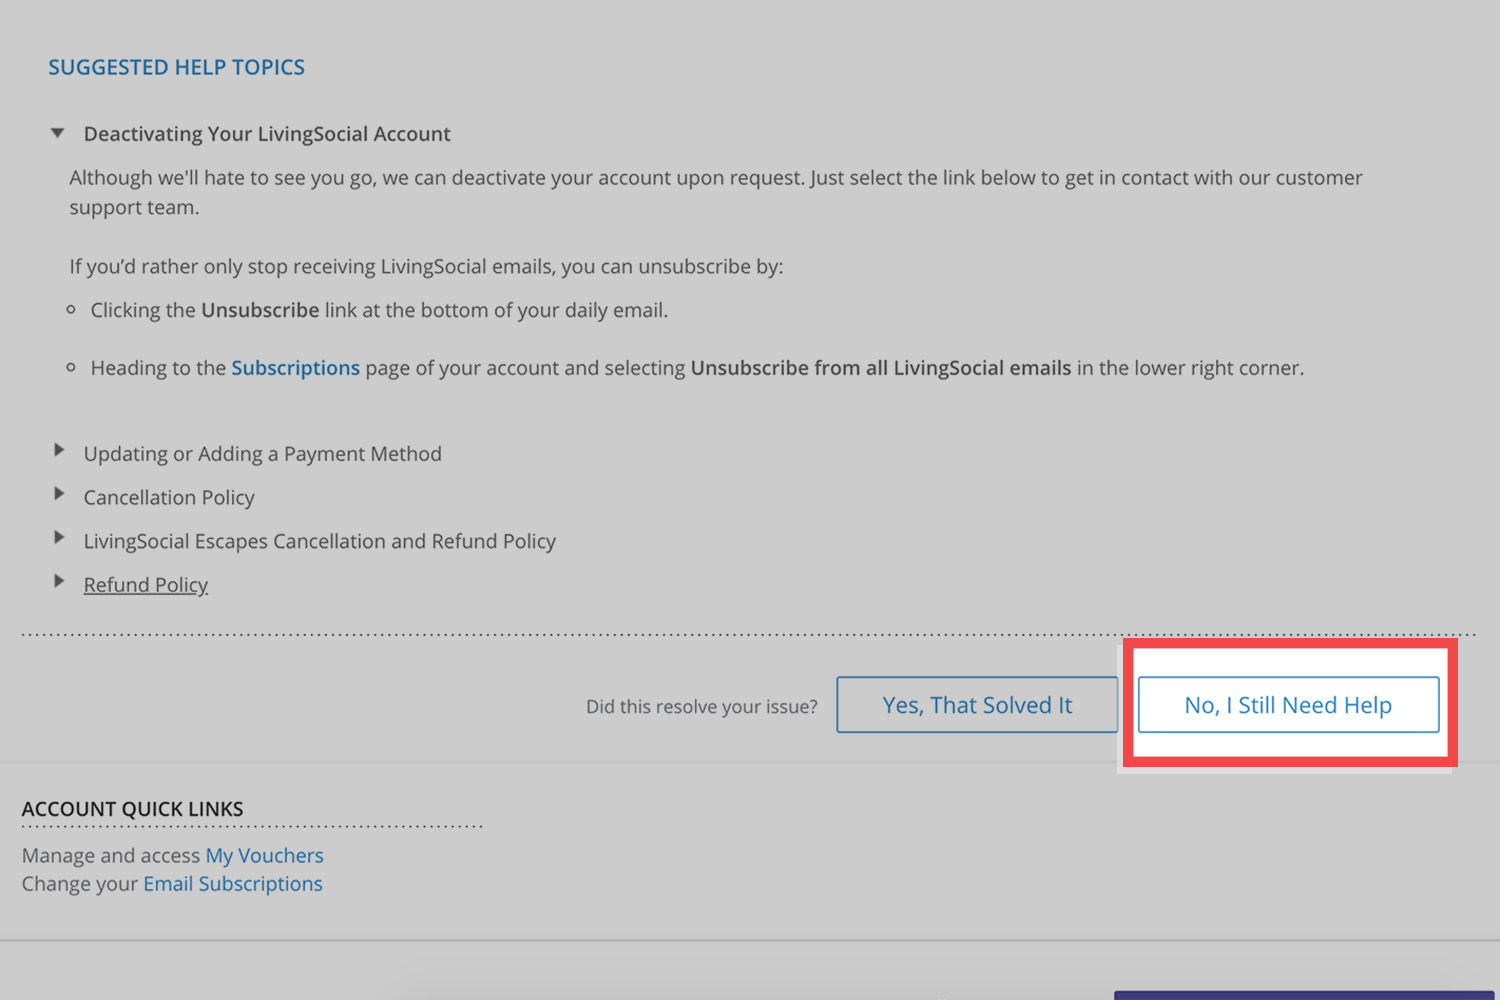Open the Email Subscriptions link
This screenshot has width=1500, height=1000.
point(233,884)
